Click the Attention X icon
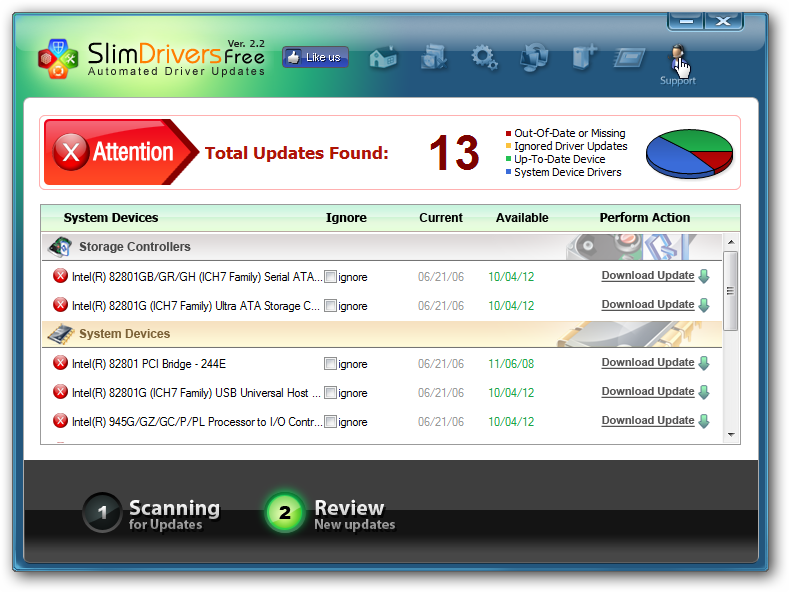This screenshot has height=592, width=789. click(x=71, y=152)
